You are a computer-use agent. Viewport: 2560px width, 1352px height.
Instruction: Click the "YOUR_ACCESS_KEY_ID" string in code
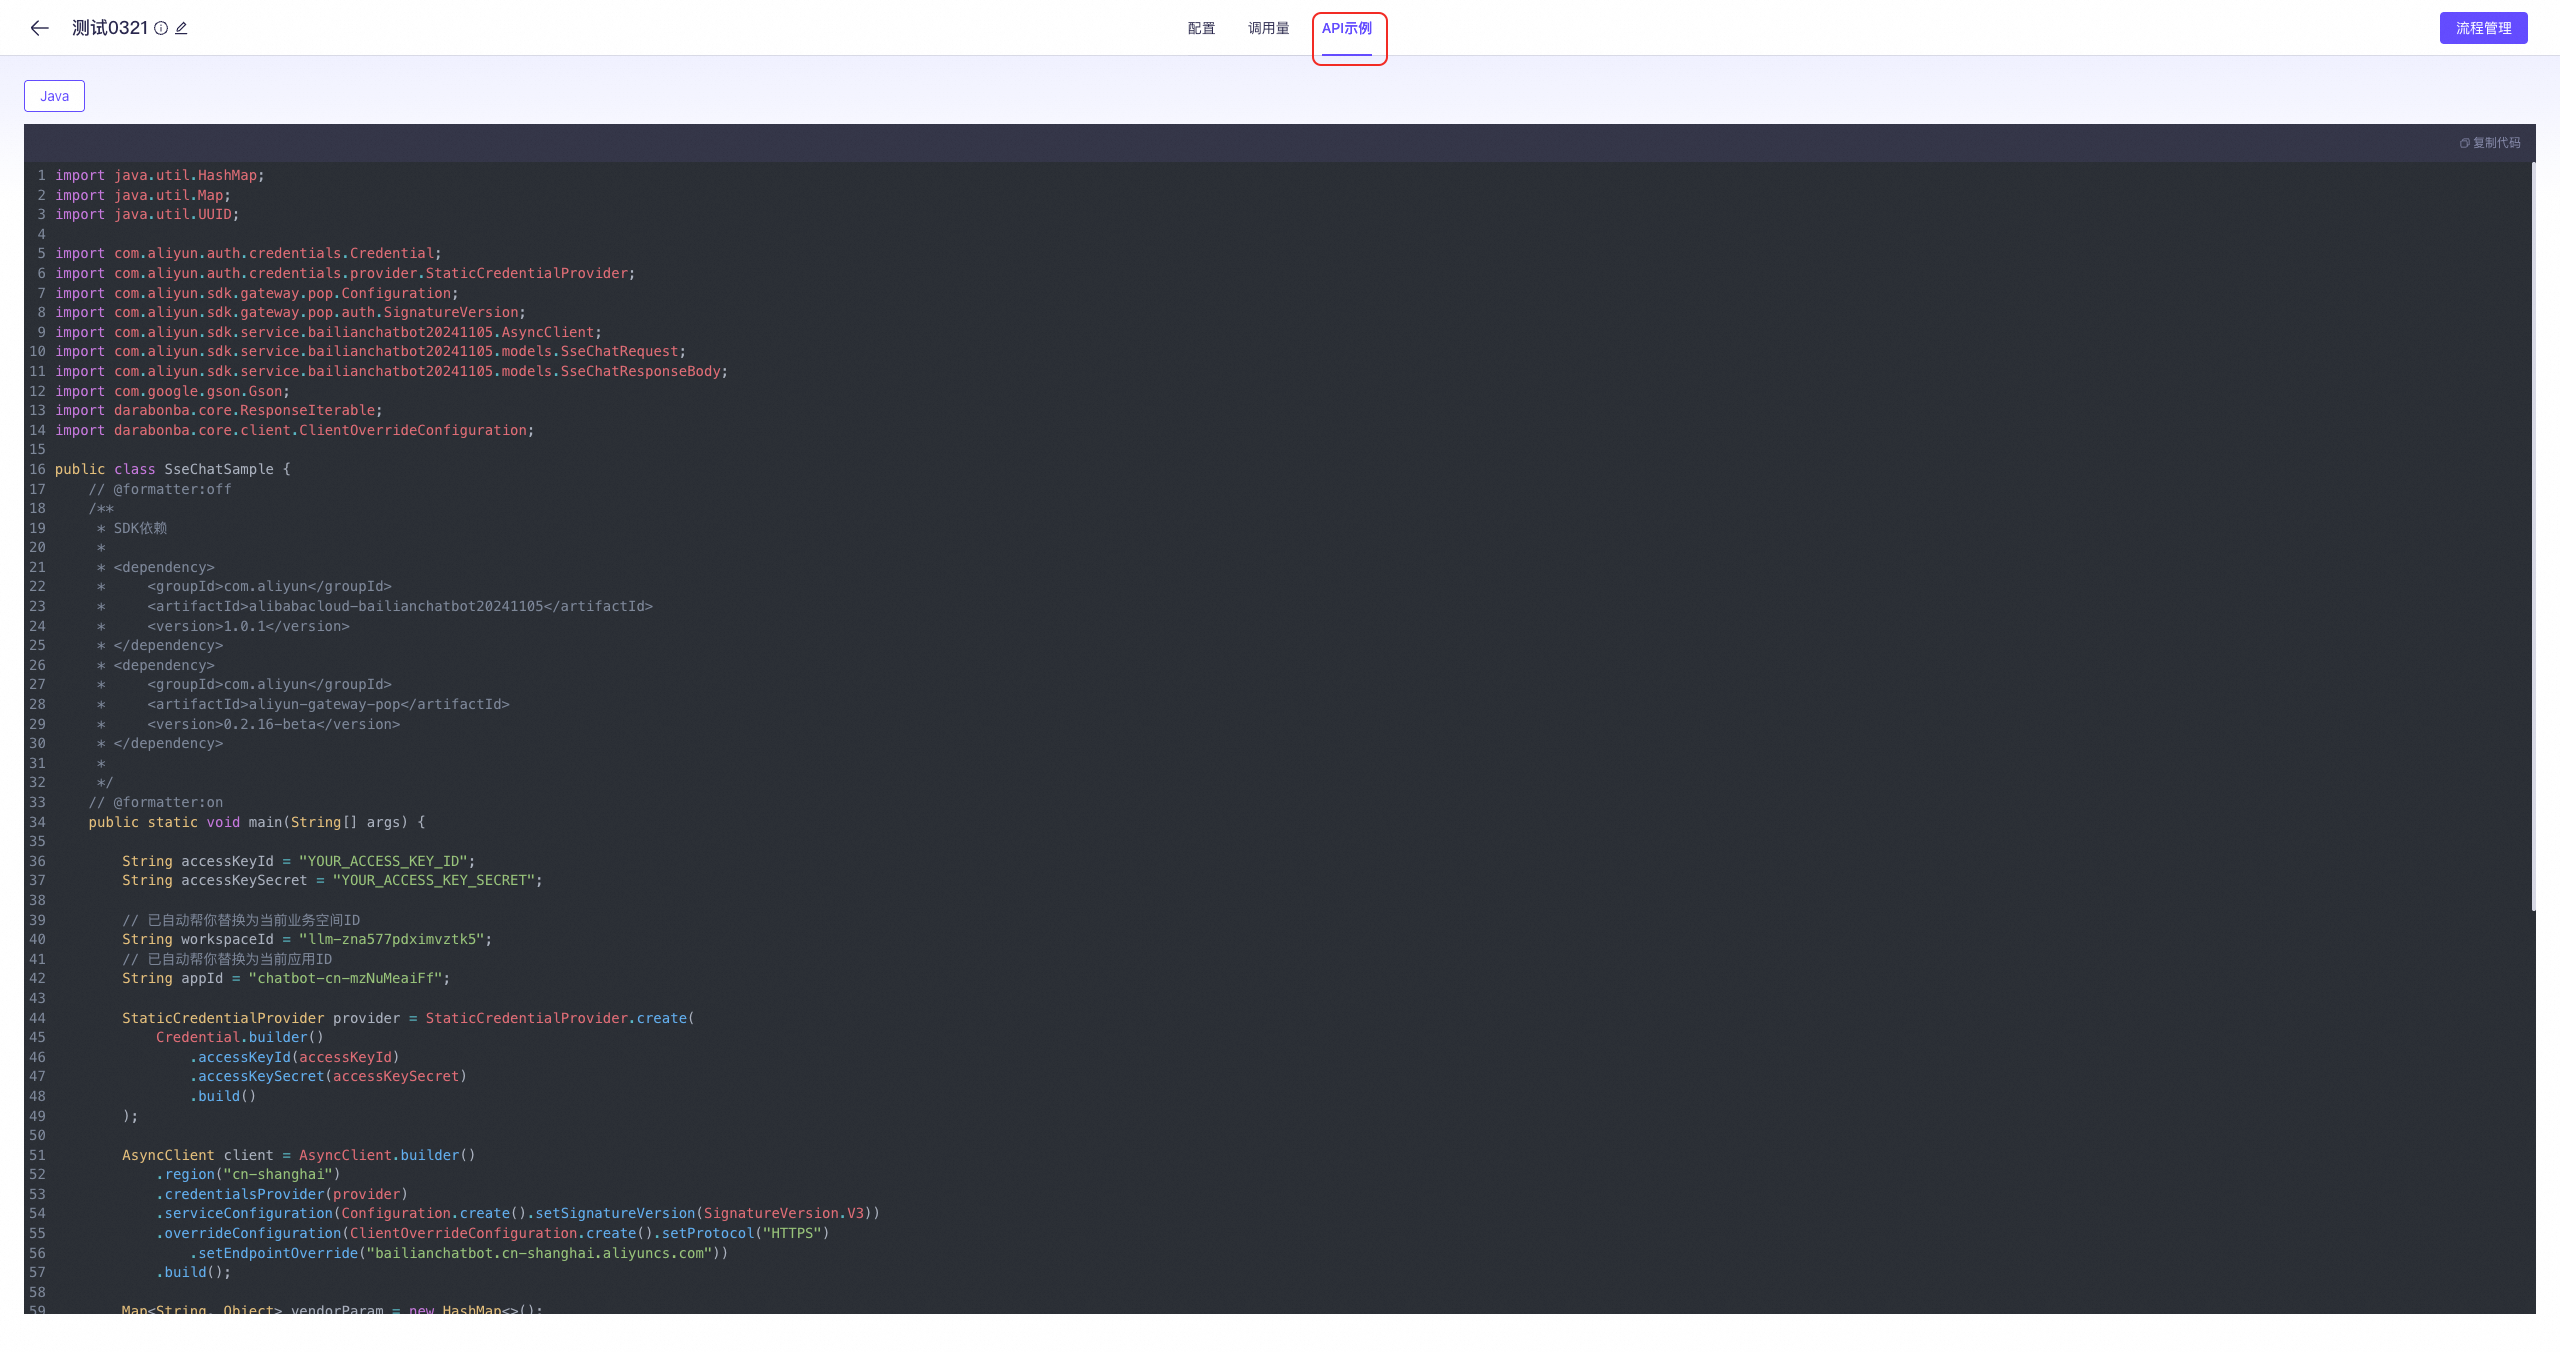[383, 861]
